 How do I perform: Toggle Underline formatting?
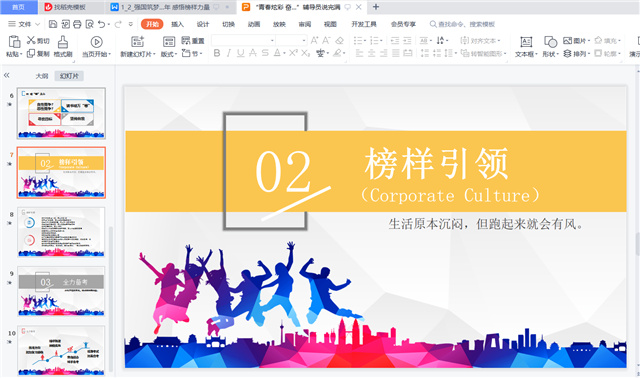(x=241, y=53)
